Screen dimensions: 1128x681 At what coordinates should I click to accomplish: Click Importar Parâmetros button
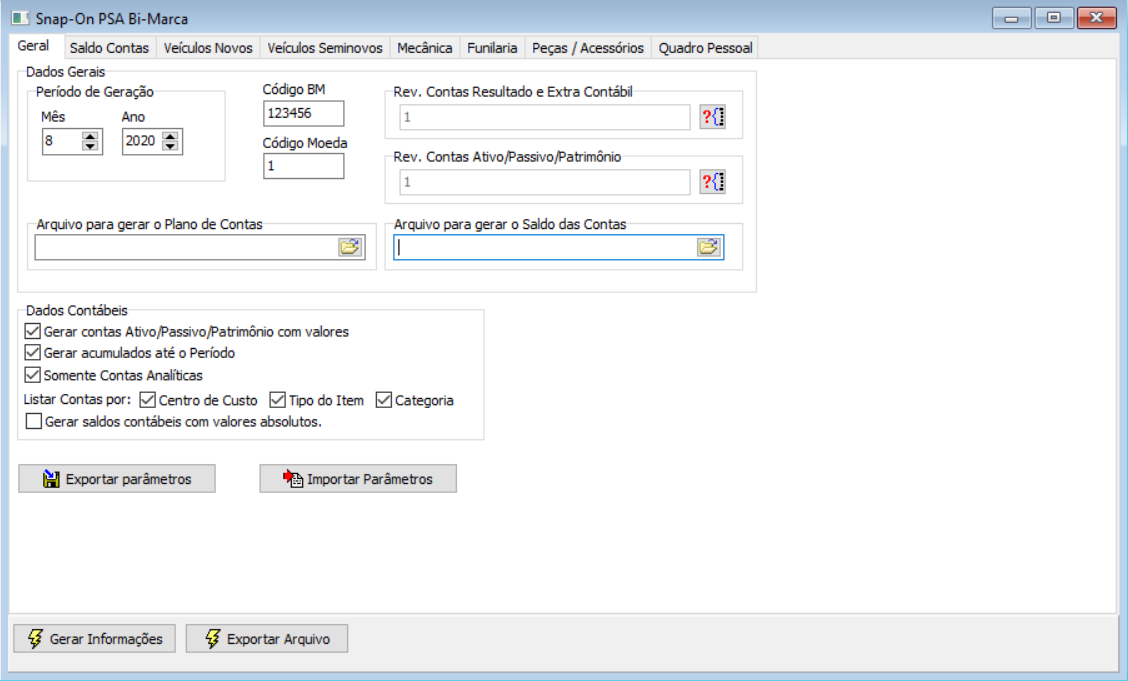358,479
